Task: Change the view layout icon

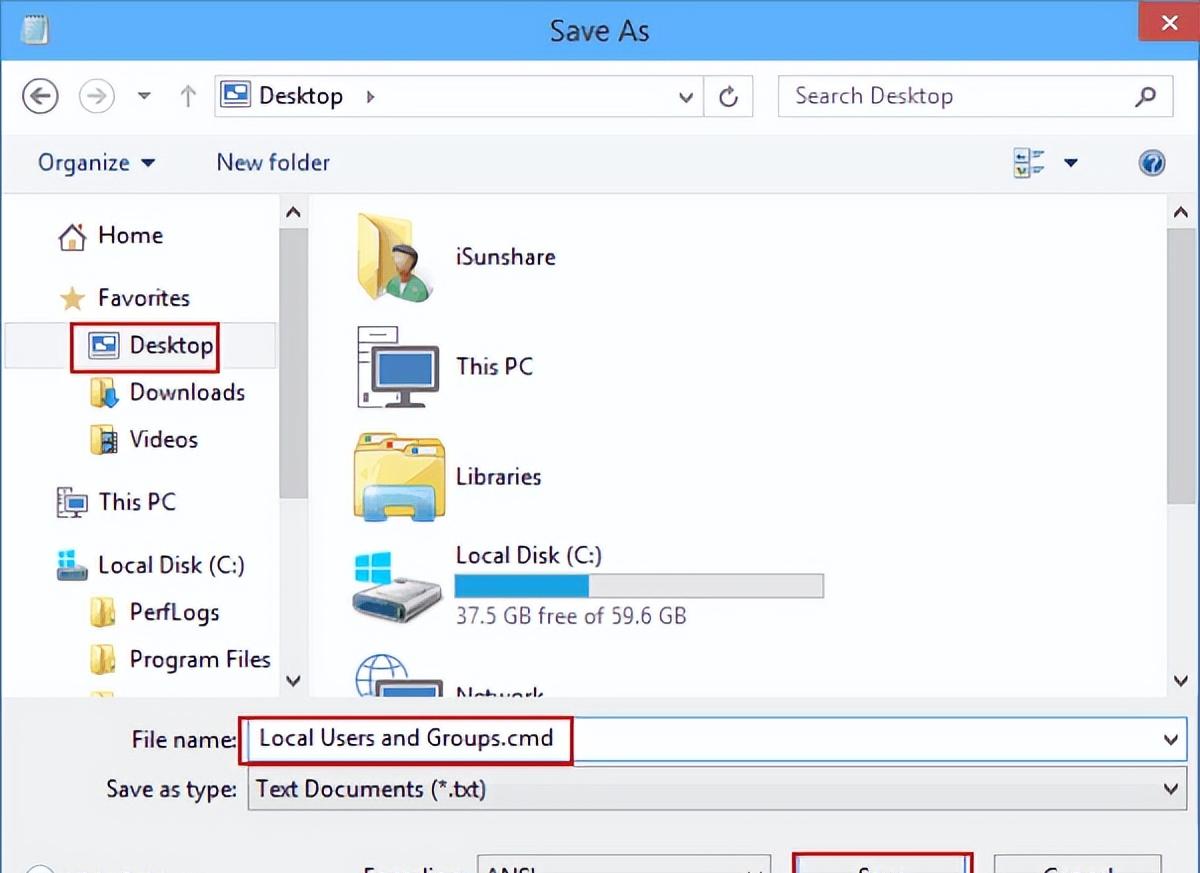Action: point(1028,163)
